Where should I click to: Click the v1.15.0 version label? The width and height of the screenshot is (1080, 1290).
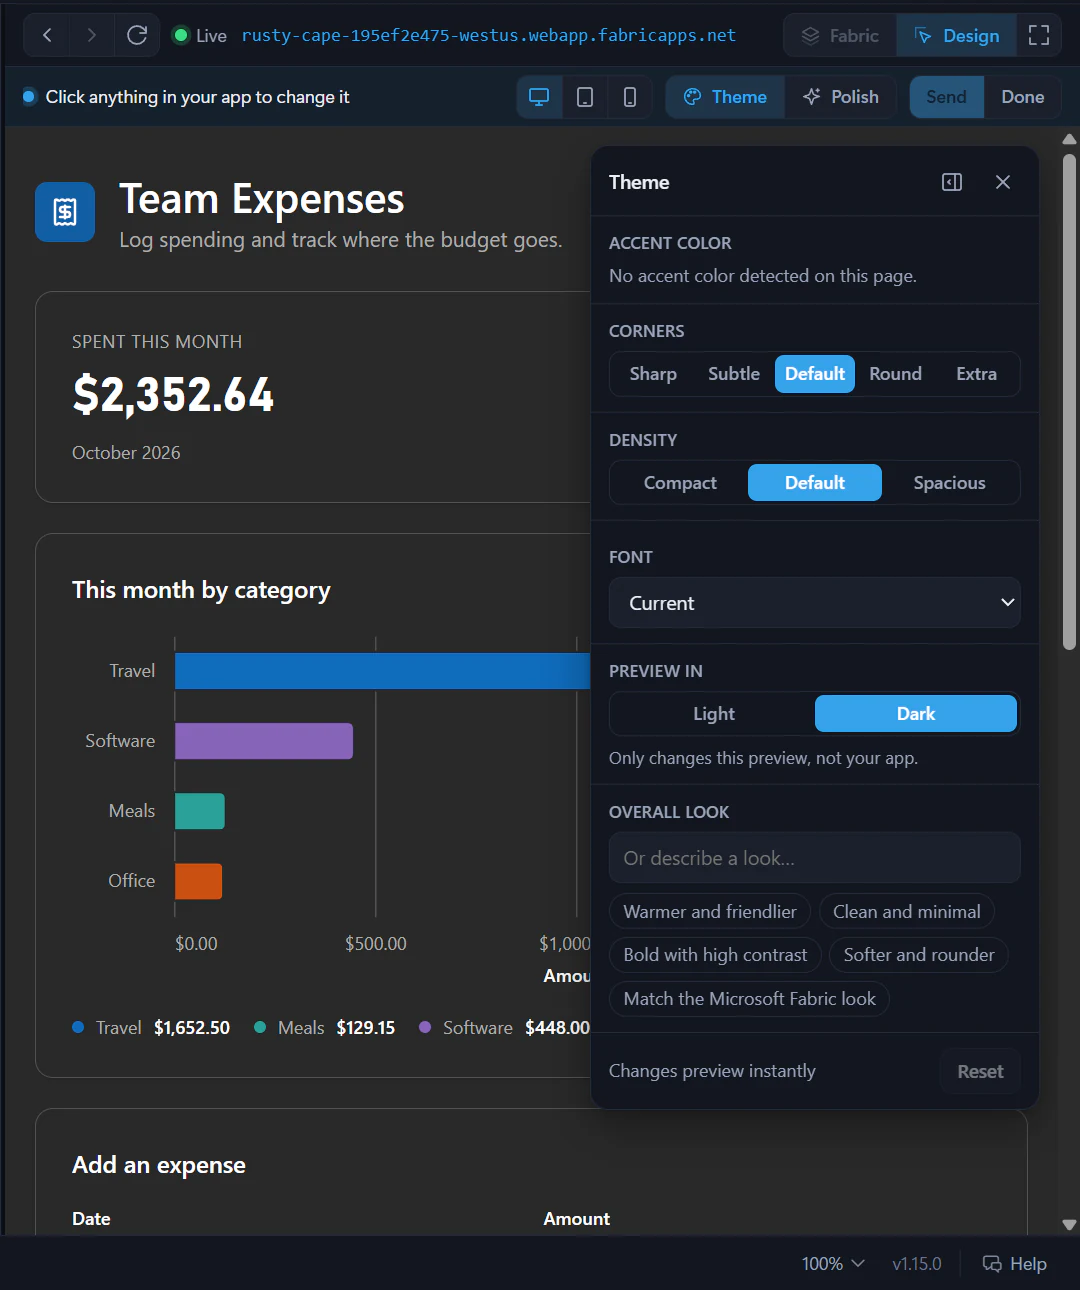coord(917,1264)
